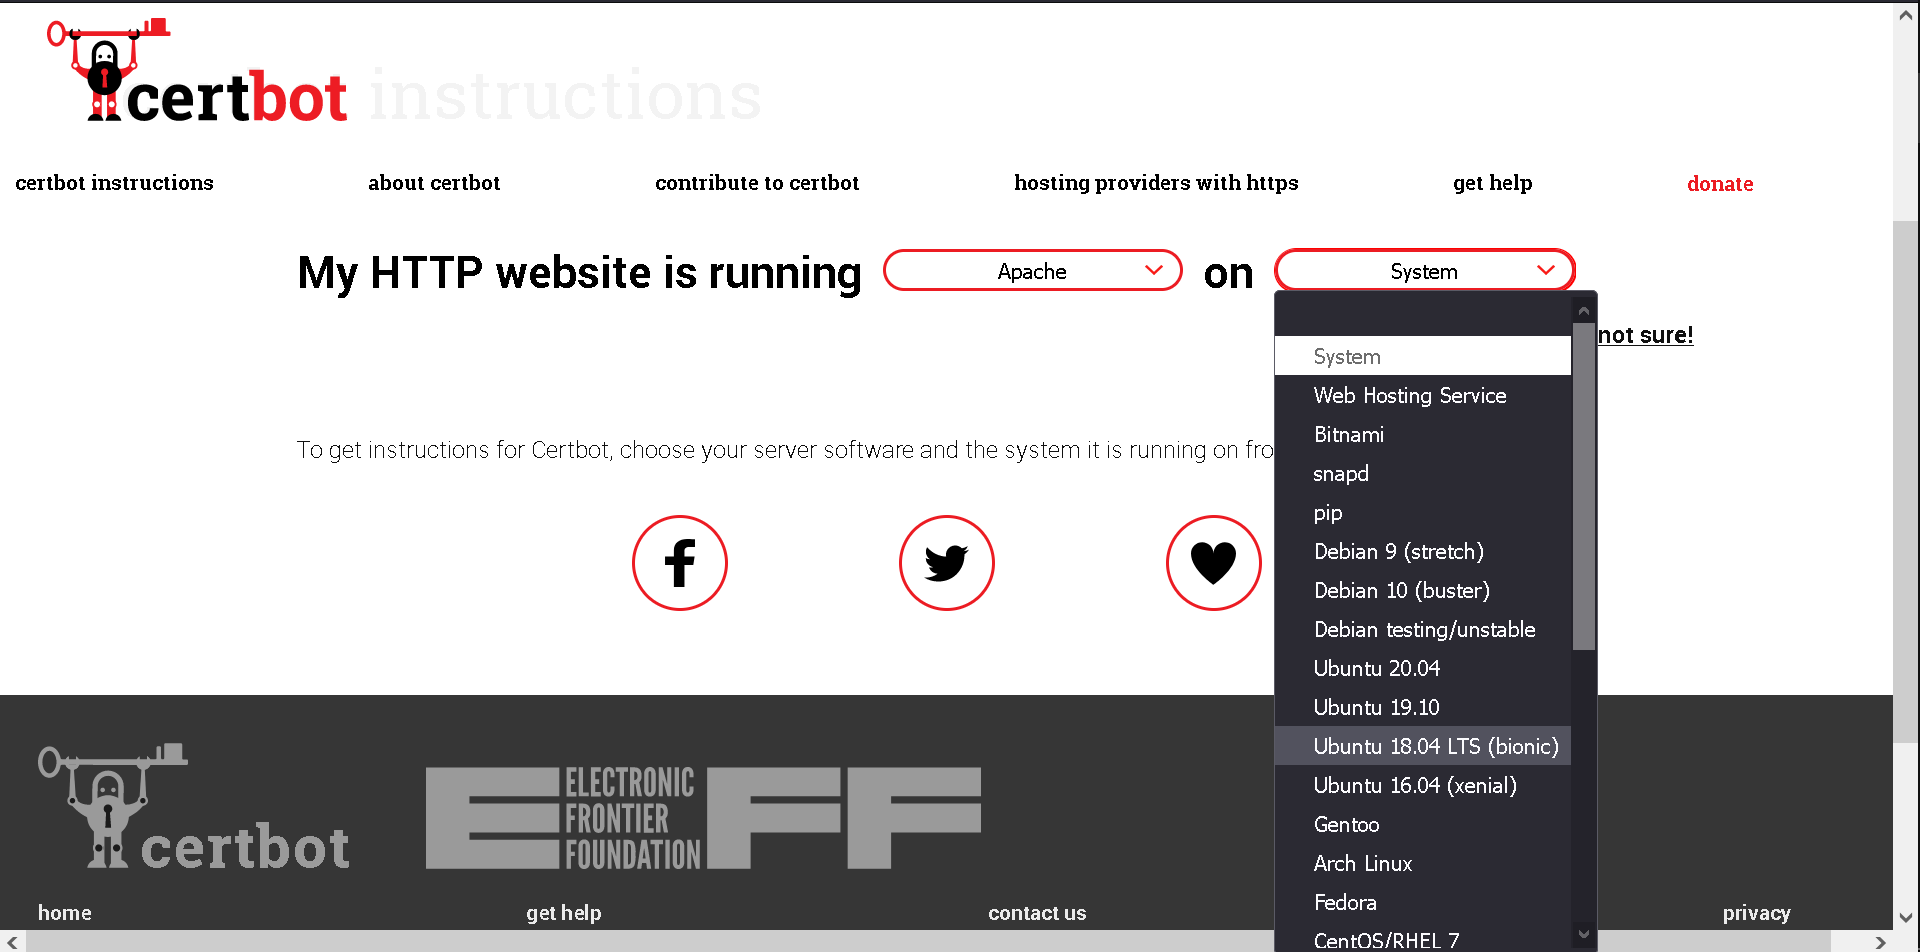Open hosting providers with https link
Viewport: 1920px width, 952px height.
click(x=1156, y=183)
